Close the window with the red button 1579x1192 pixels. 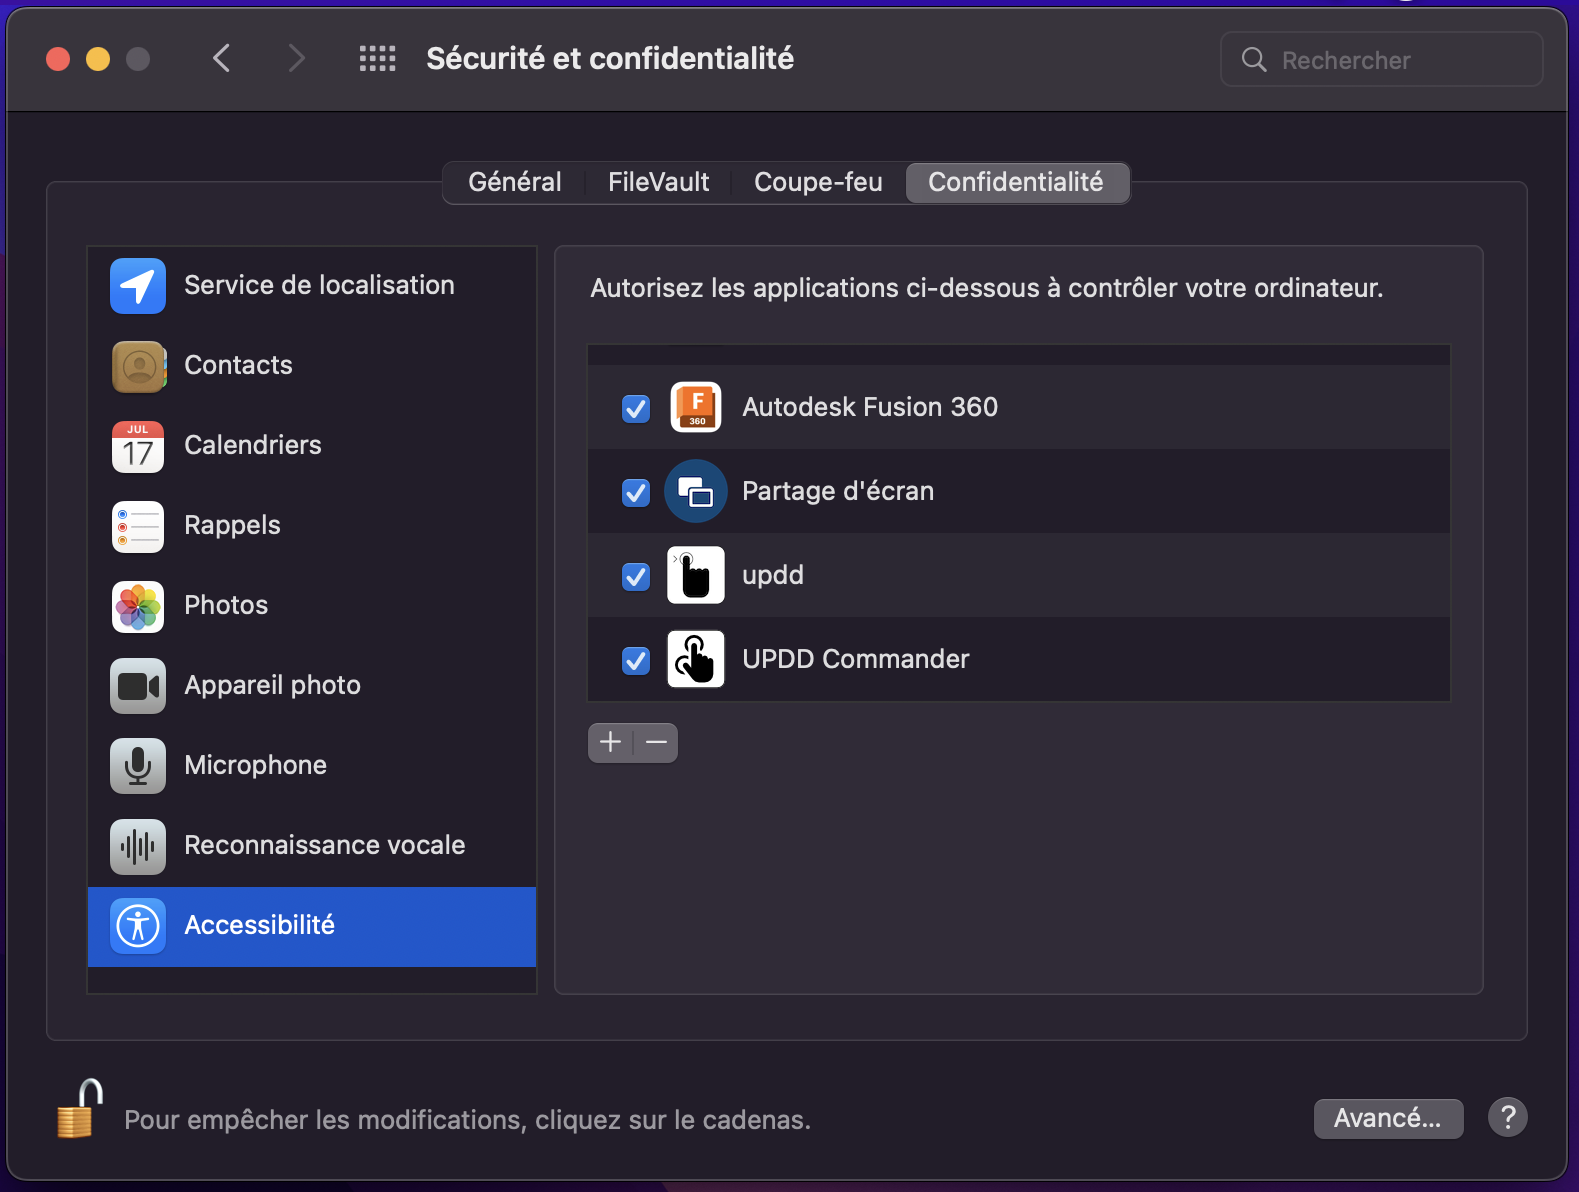(x=58, y=60)
